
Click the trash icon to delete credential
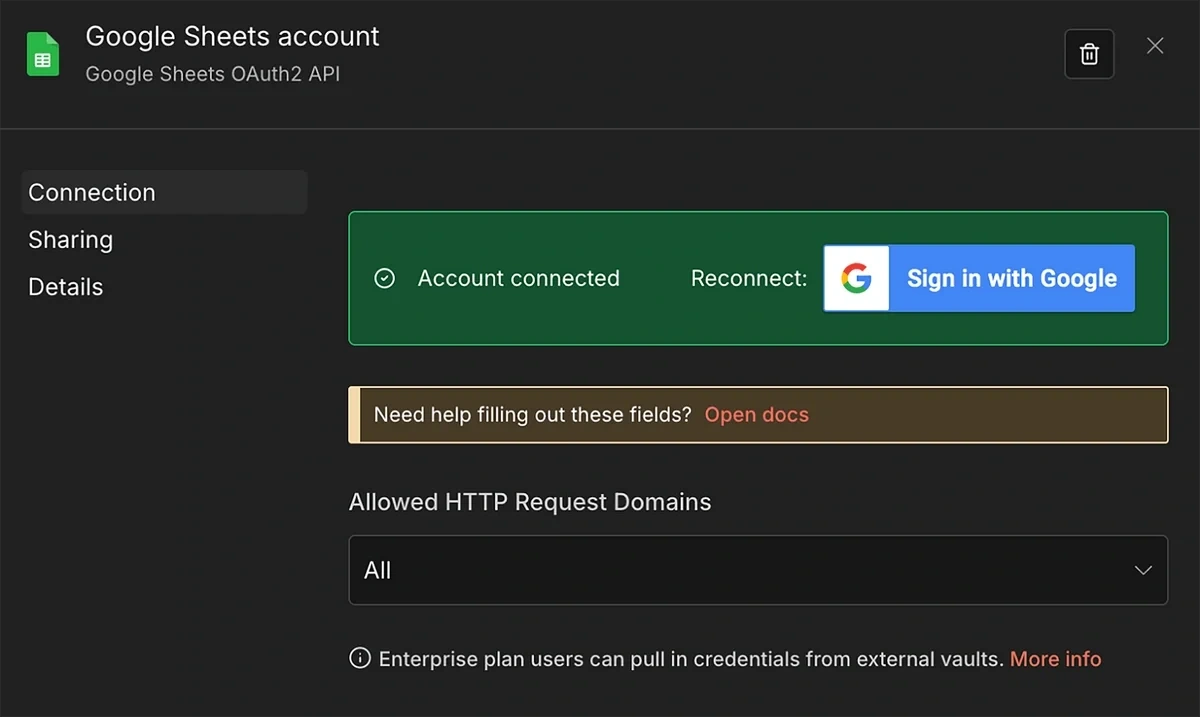(x=1089, y=54)
